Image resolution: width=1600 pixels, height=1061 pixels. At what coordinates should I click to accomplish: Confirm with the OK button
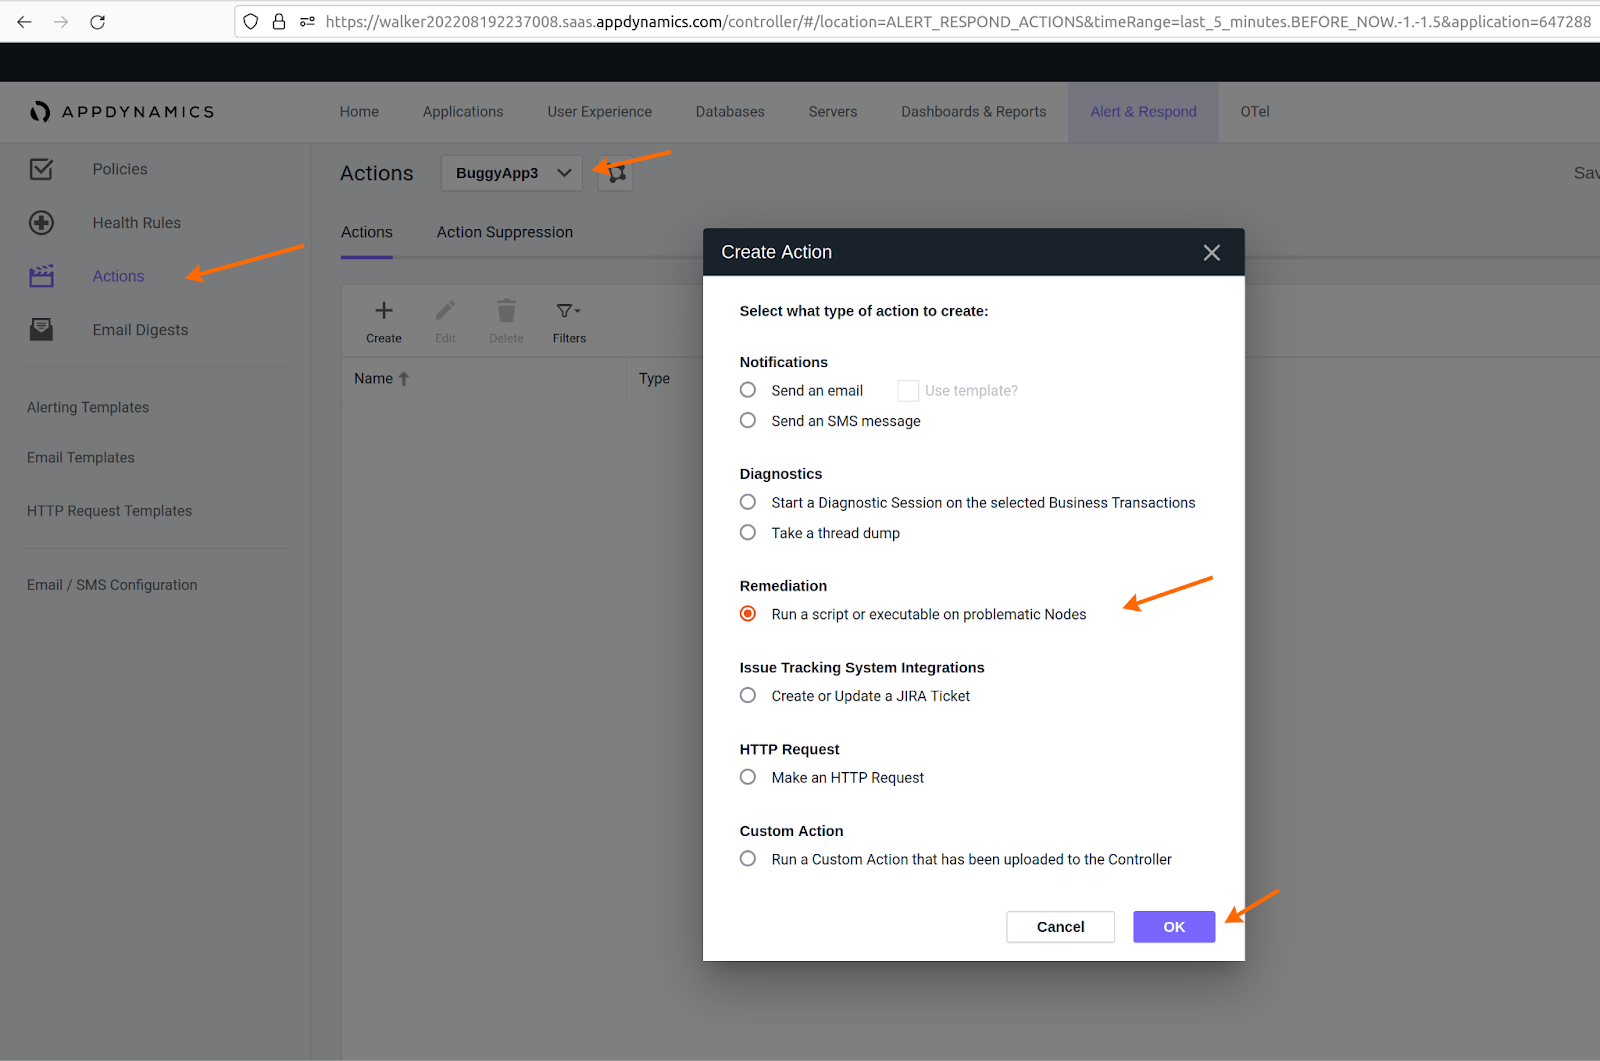[1174, 927]
